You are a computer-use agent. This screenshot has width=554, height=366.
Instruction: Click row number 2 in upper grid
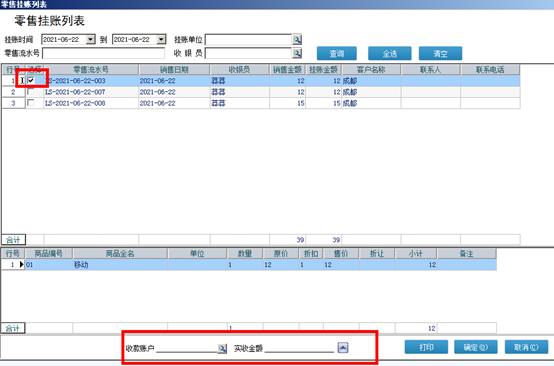[13, 92]
